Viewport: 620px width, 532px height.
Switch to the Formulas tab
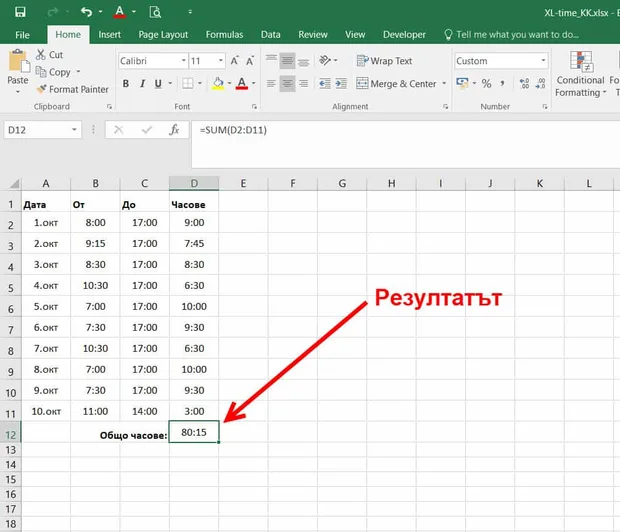(x=224, y=35)
